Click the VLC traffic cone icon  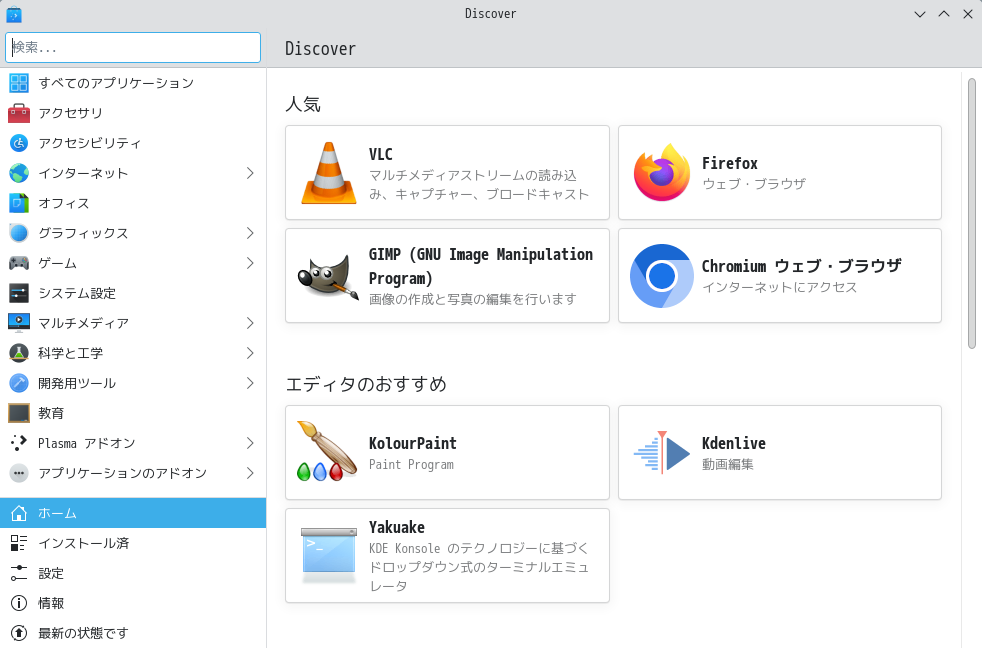click(x=329, y=173)
